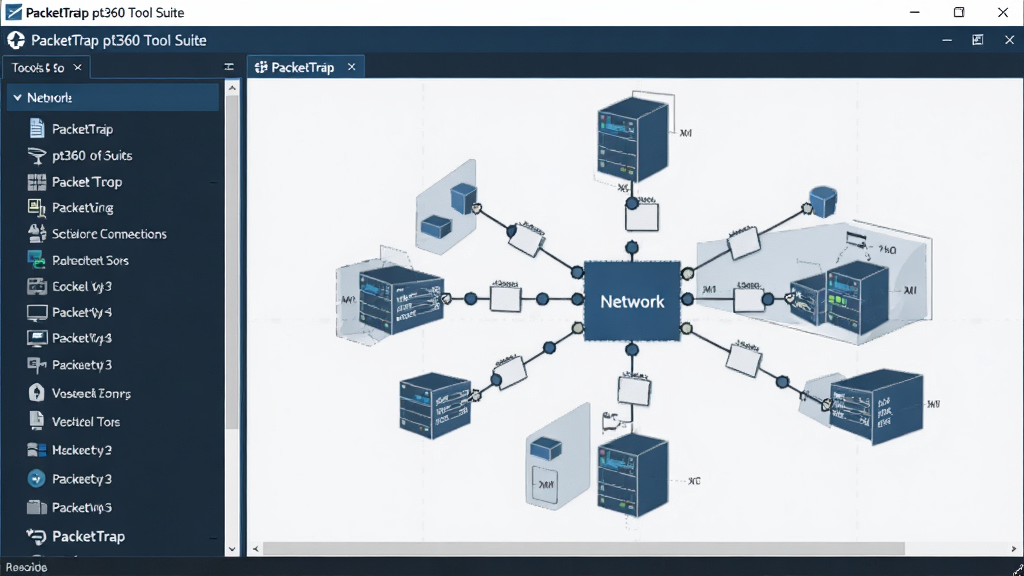Open the Vosteel Zonrs item
The image size is (1024, 576).
coord(91,393)
